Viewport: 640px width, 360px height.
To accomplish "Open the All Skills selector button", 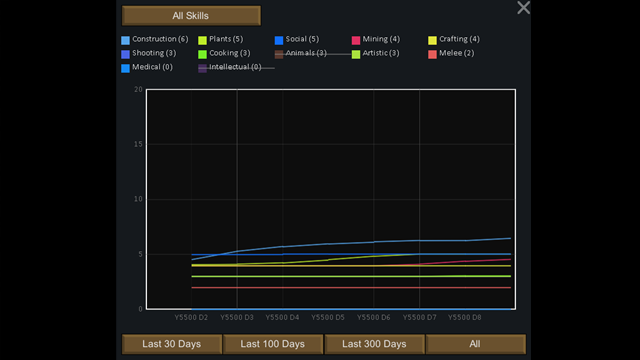I will coord(191,16).
